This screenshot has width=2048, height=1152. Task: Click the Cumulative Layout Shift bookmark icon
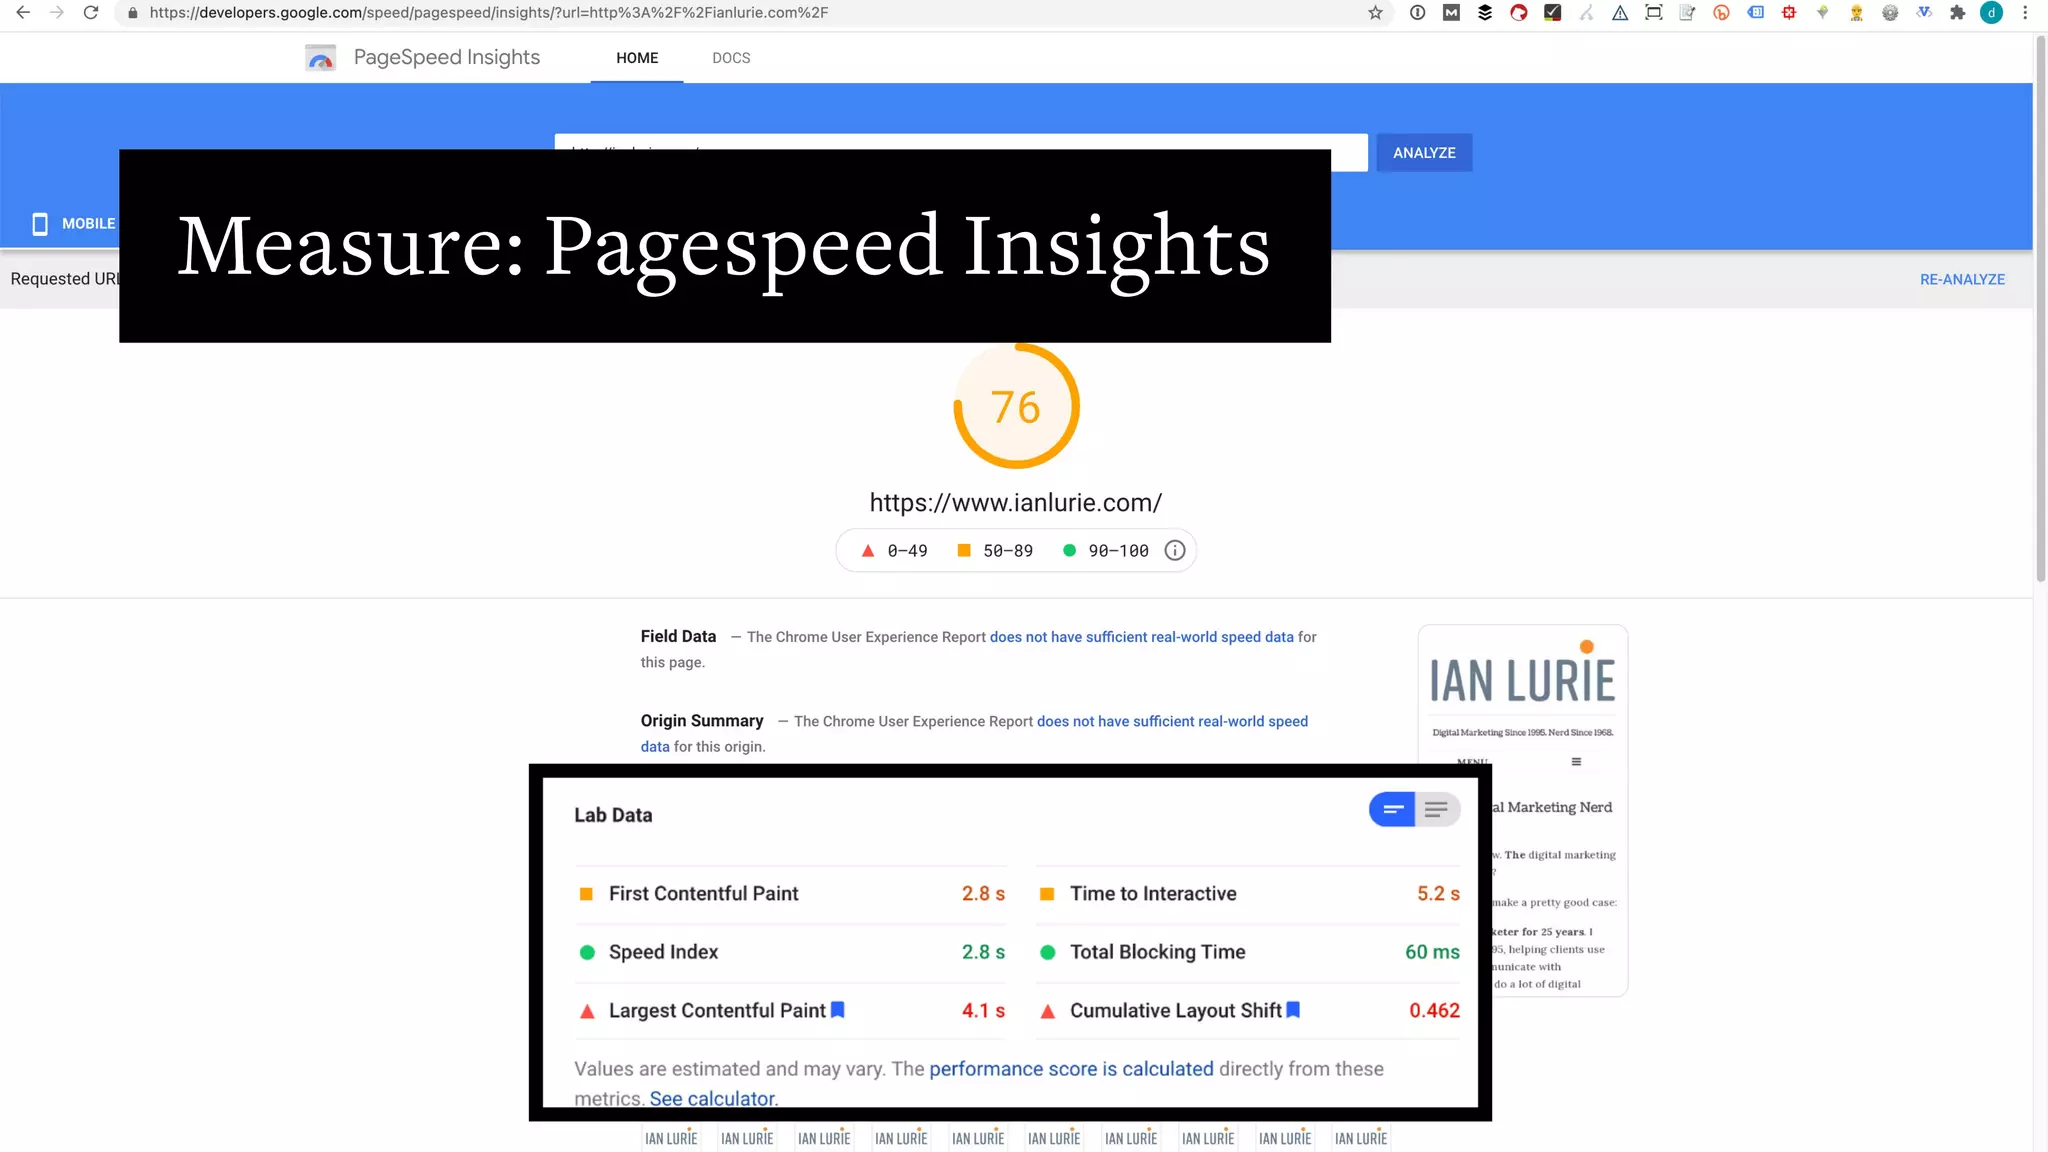pos(1293,1010)
